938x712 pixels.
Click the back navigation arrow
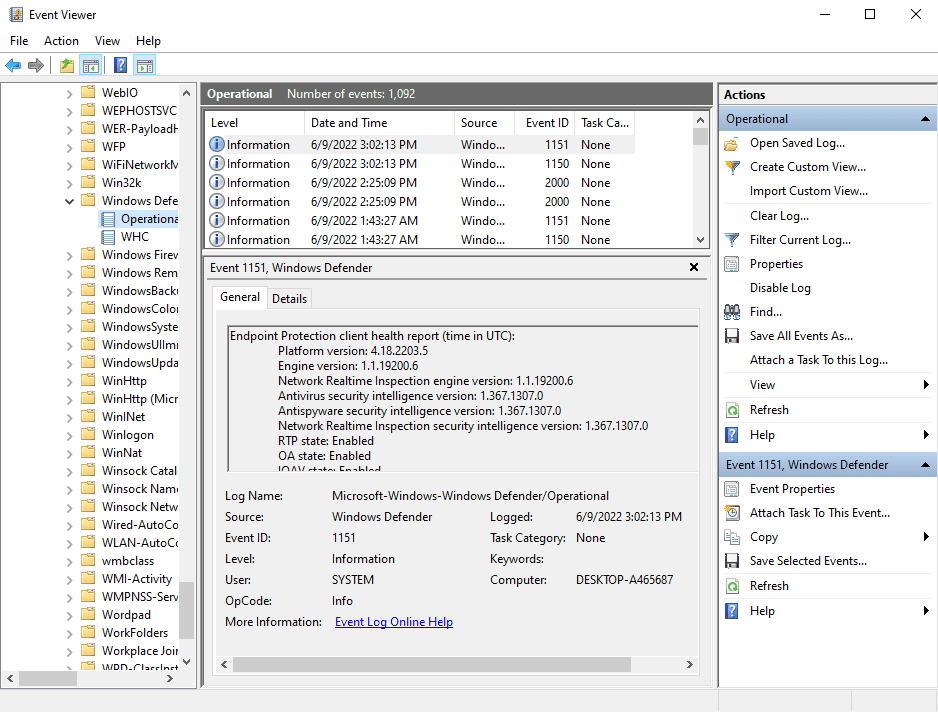coord(13,65)
